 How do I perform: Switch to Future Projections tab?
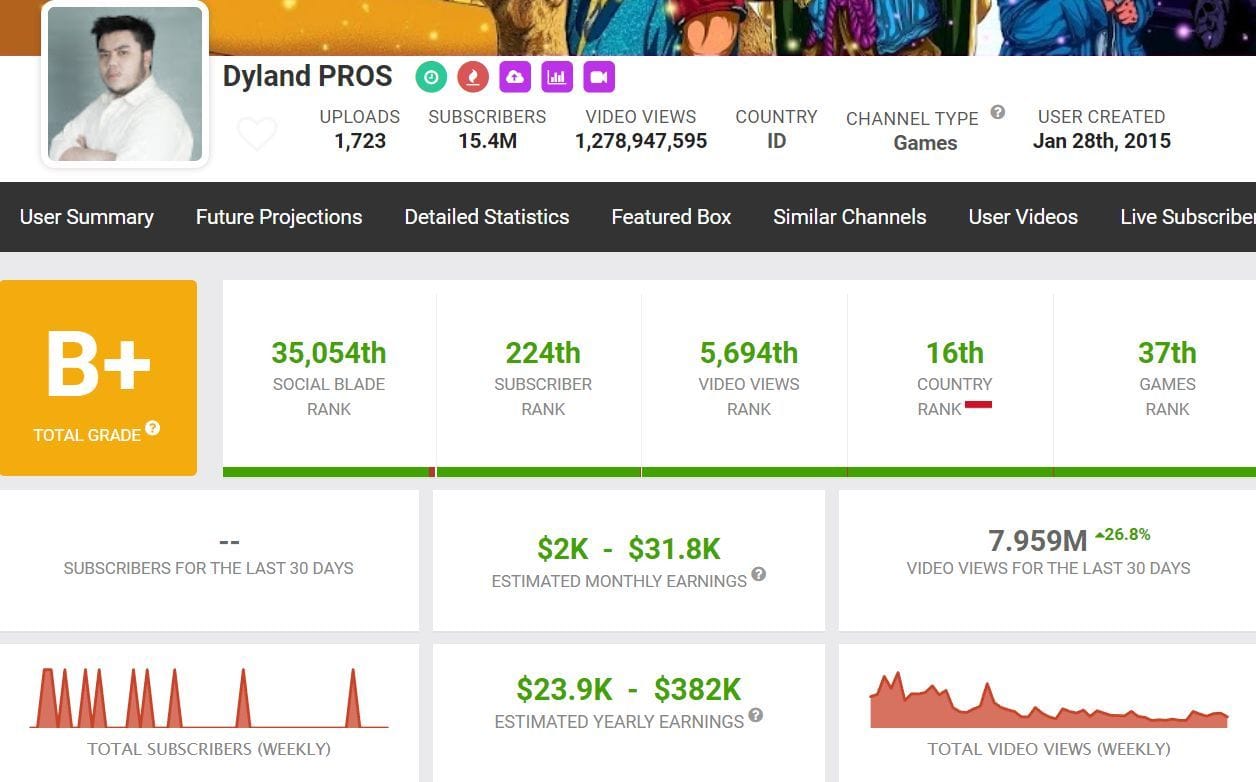tap(279, 217)
